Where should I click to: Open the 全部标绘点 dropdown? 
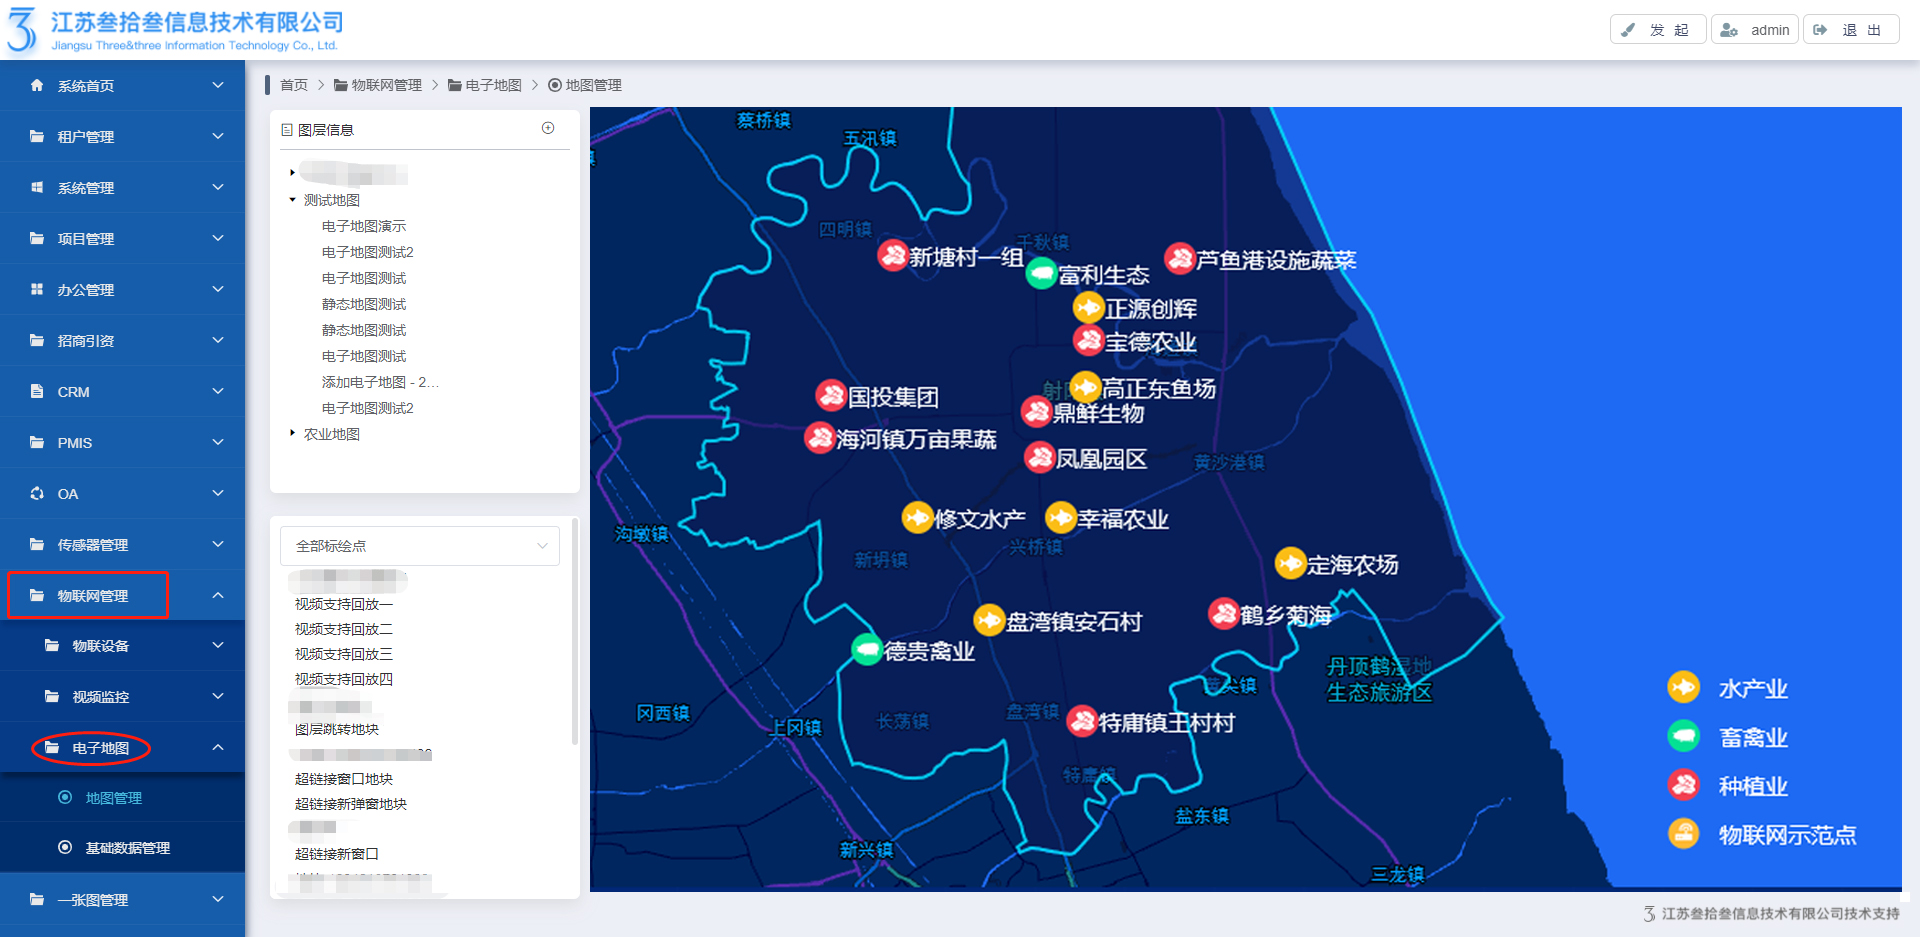coord(420,546)
